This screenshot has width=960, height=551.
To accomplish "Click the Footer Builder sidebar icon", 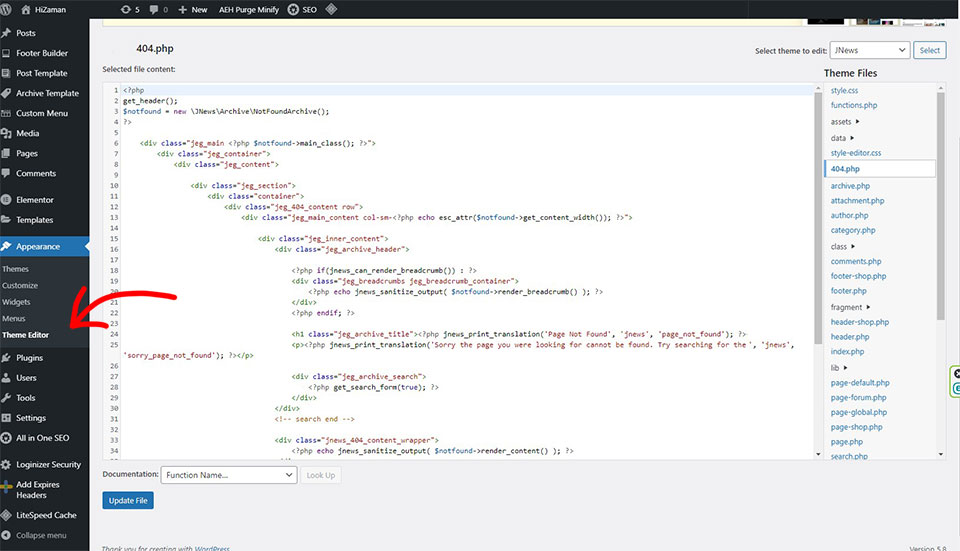I will tap(6, 53).
